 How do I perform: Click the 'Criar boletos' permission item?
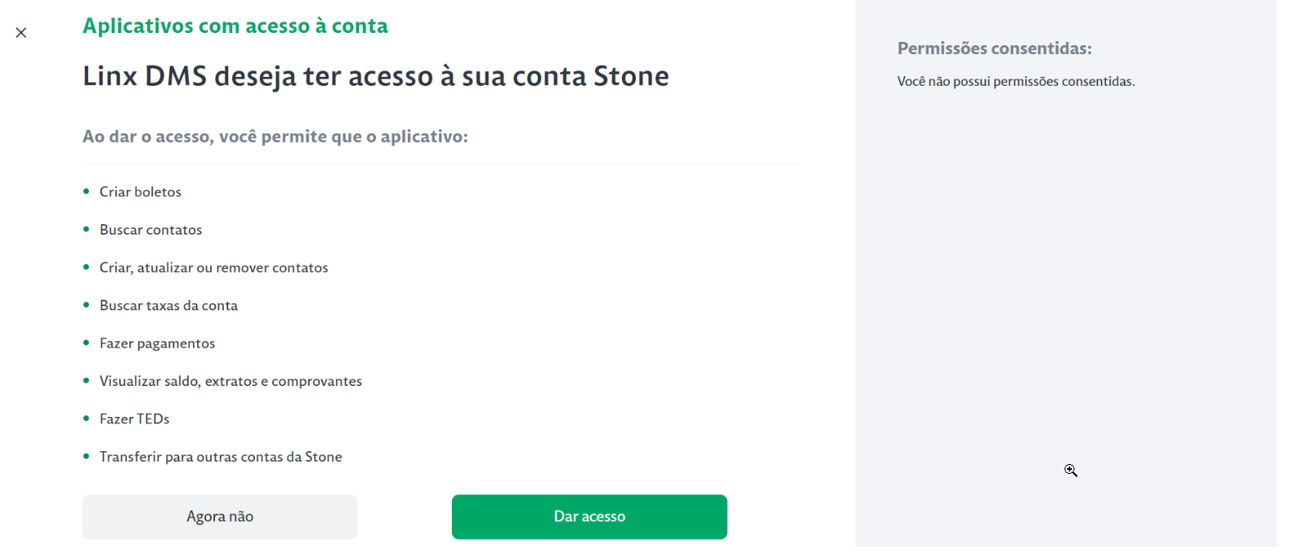(x=140, y=192)
